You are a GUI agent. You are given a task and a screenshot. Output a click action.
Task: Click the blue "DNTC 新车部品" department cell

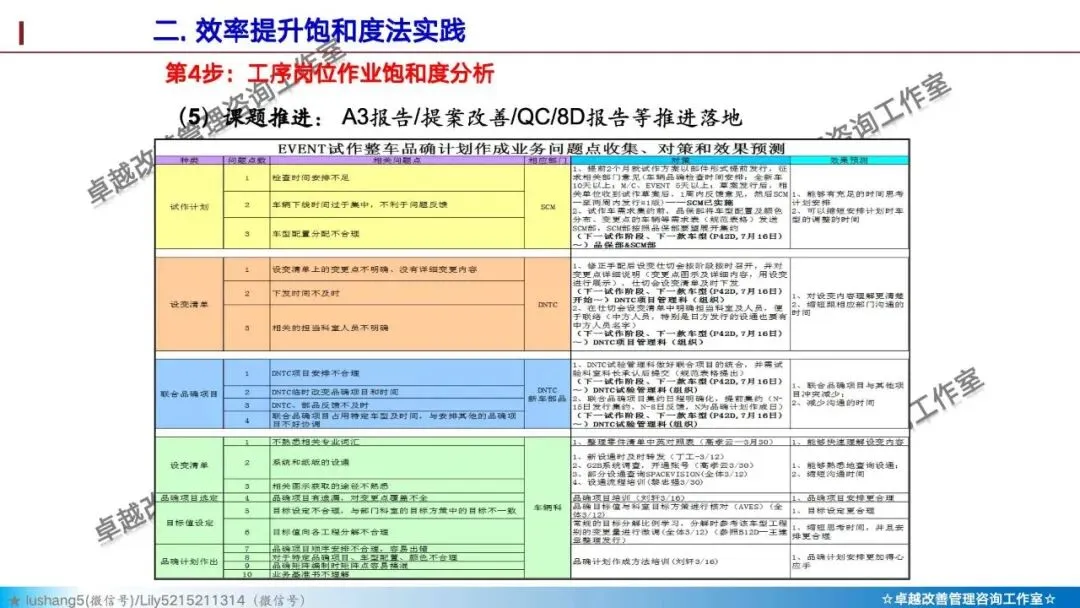pos(548,394)
